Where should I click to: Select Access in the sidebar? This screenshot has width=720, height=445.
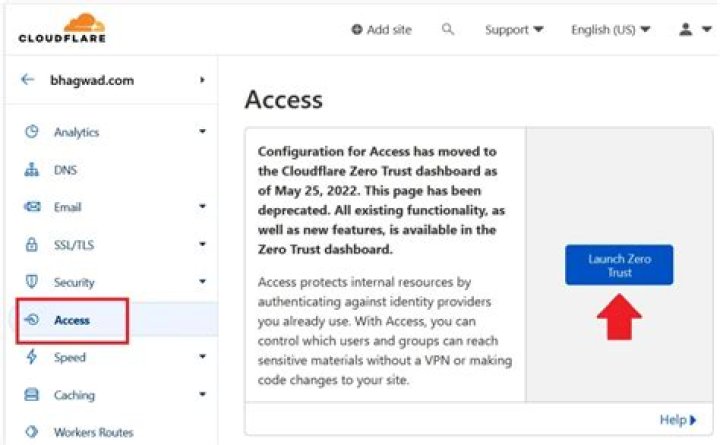(x=71, y=320)
